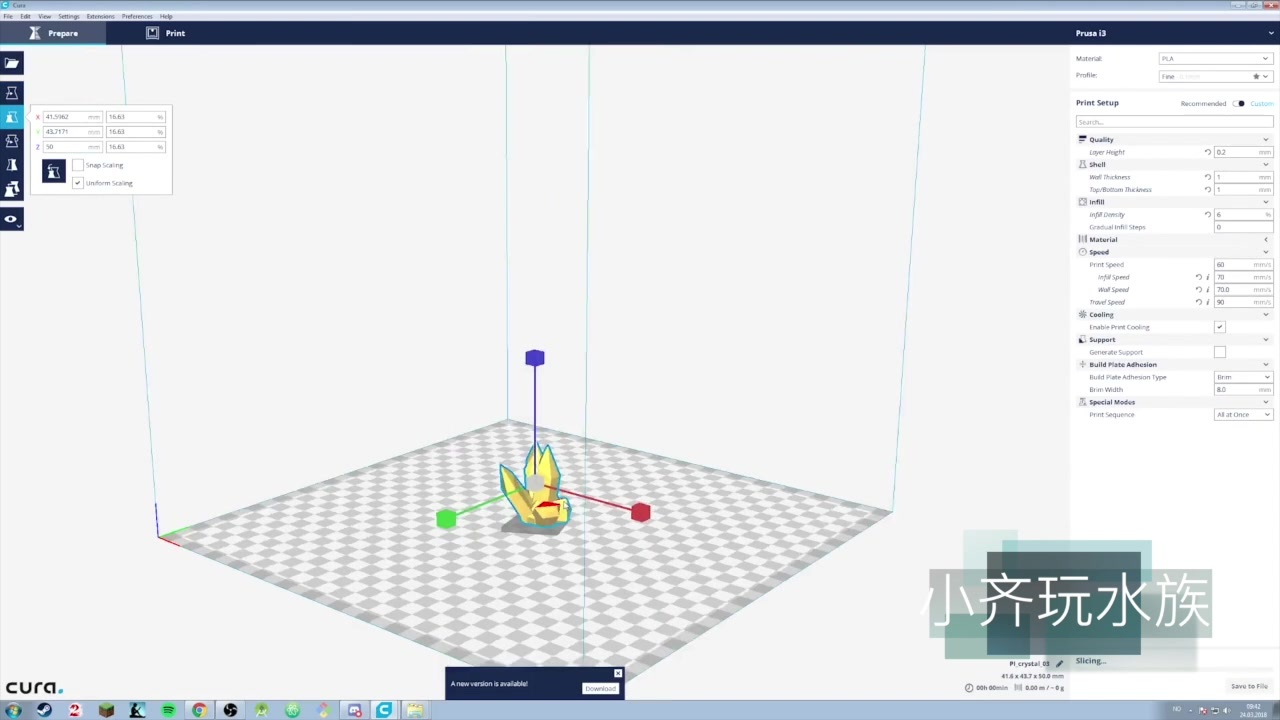Collapse the Infill section
Viewport: 1280px width, 720px height.
[x=1174, y=202]
